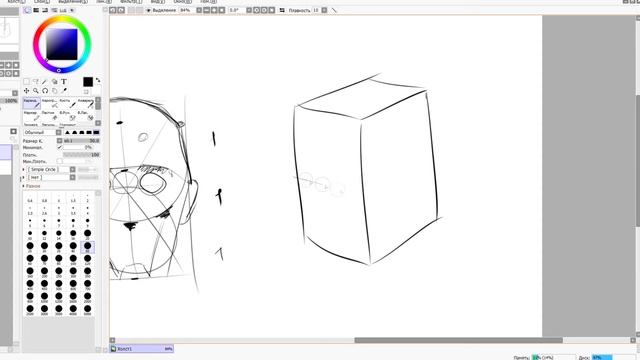Select the lasso selection tool
The width and height of the screenshot is (640, 360).
coord(36,82)
